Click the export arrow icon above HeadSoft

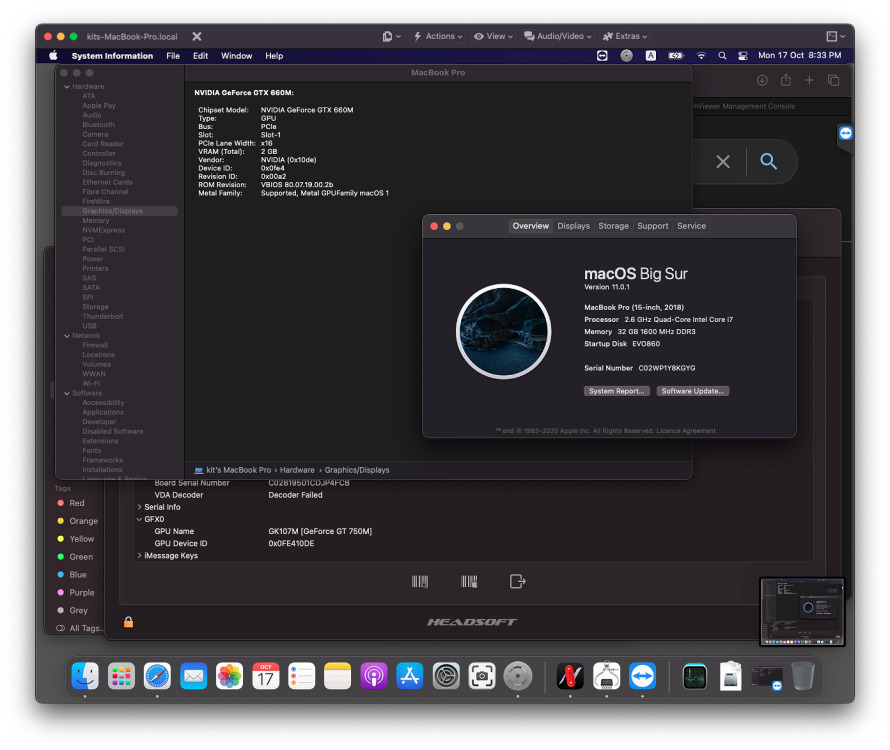click(x=517, y=581)
